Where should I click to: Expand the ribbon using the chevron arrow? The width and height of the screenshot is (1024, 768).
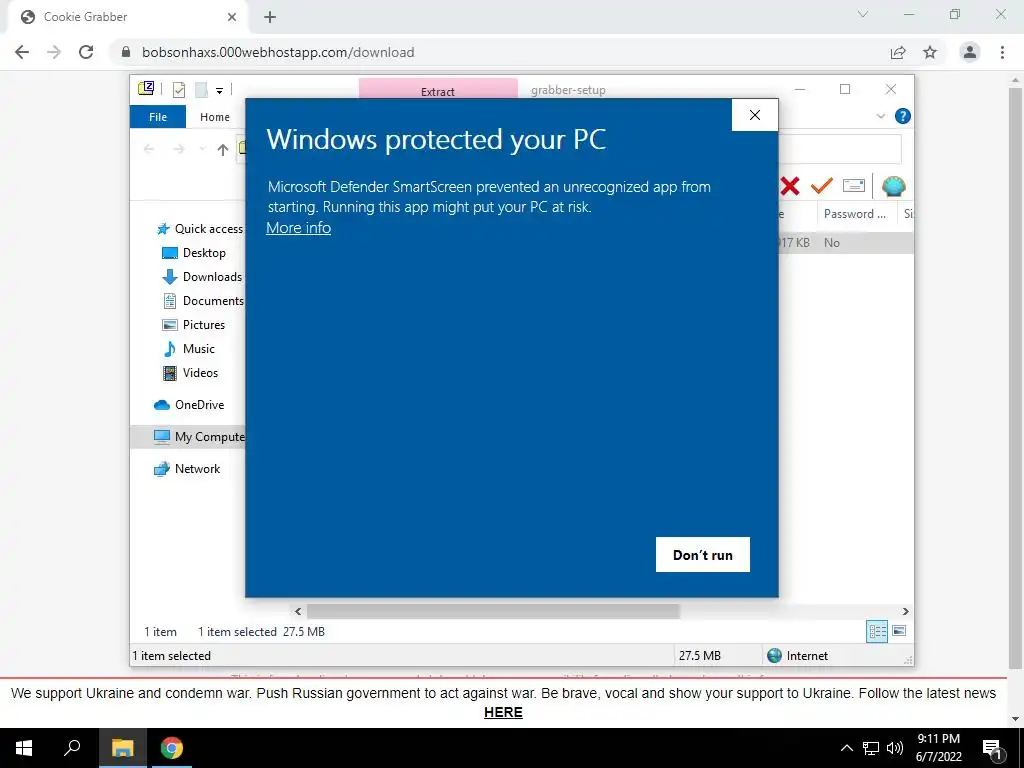point(880,116)
